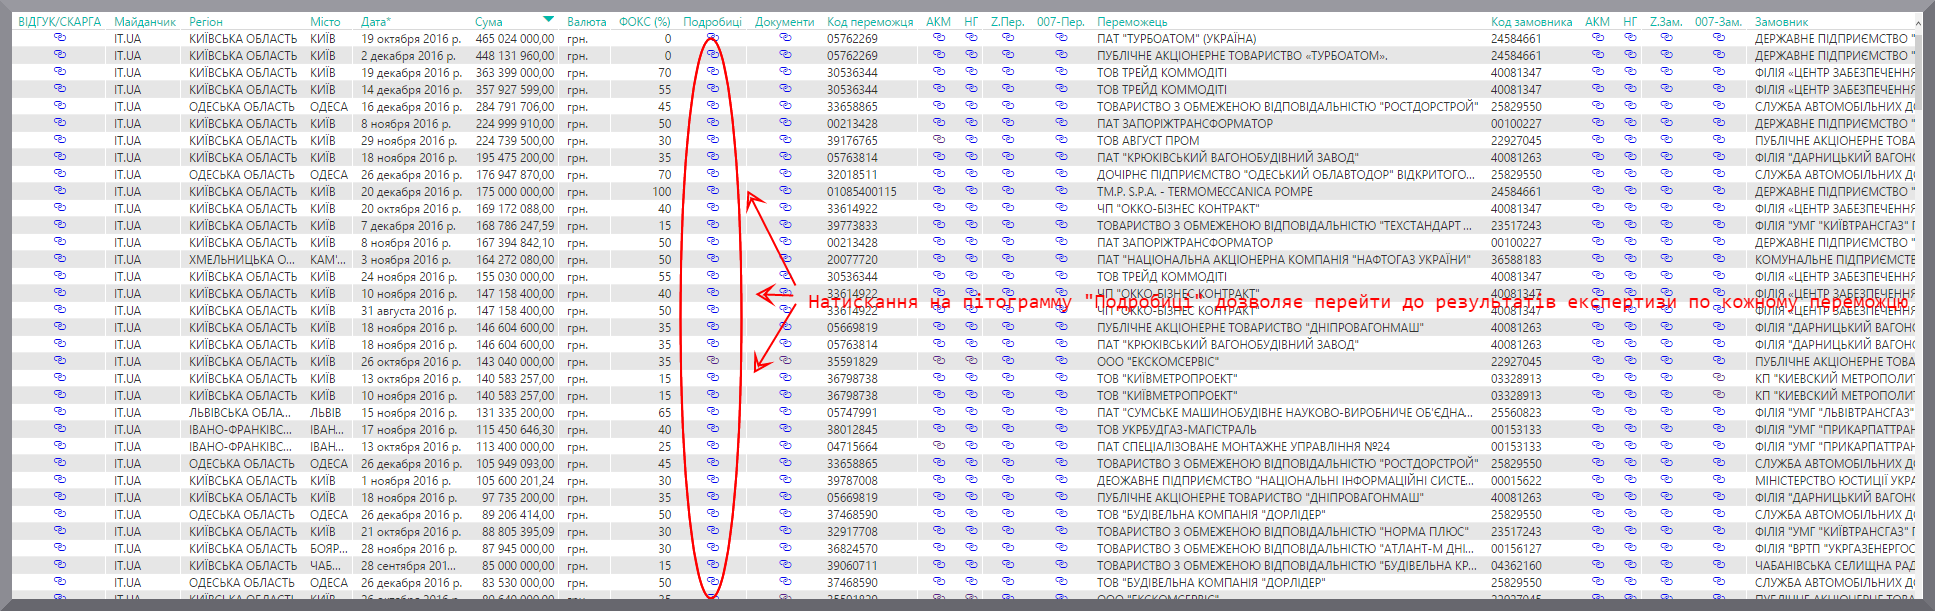Open Подробиці link in 155 030 000,00 row
1935x611 pixels.
click(x=712, y=276)
